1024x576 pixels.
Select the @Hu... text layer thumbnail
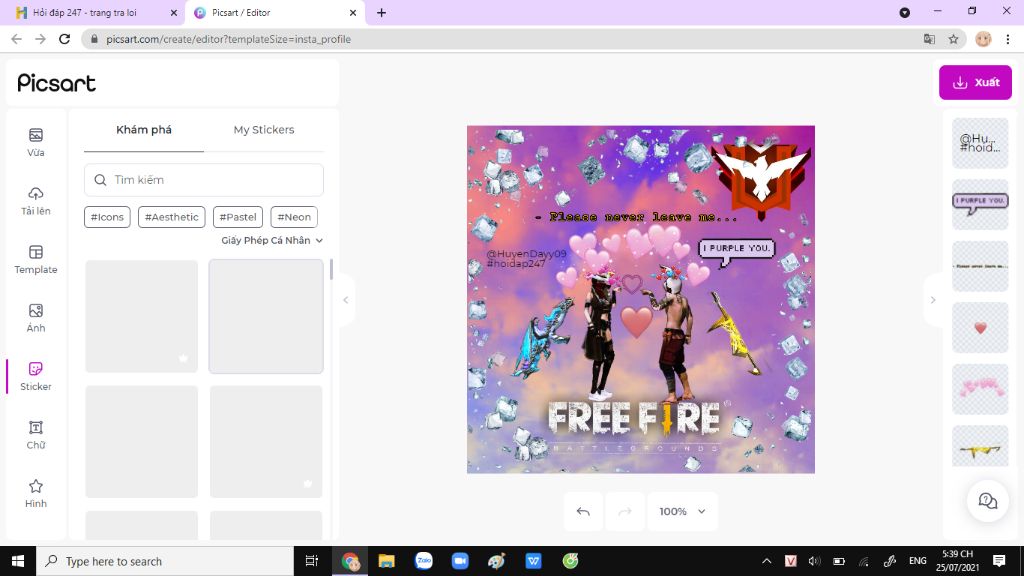[980, 142]
